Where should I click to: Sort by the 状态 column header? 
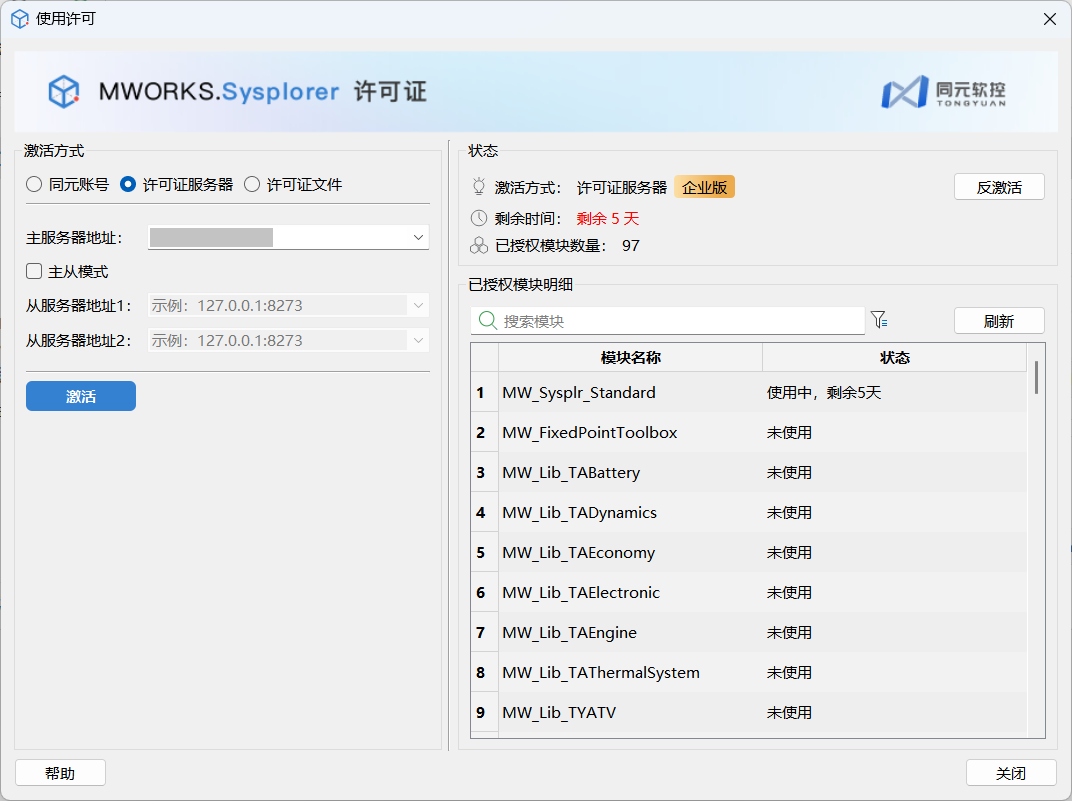894,358
